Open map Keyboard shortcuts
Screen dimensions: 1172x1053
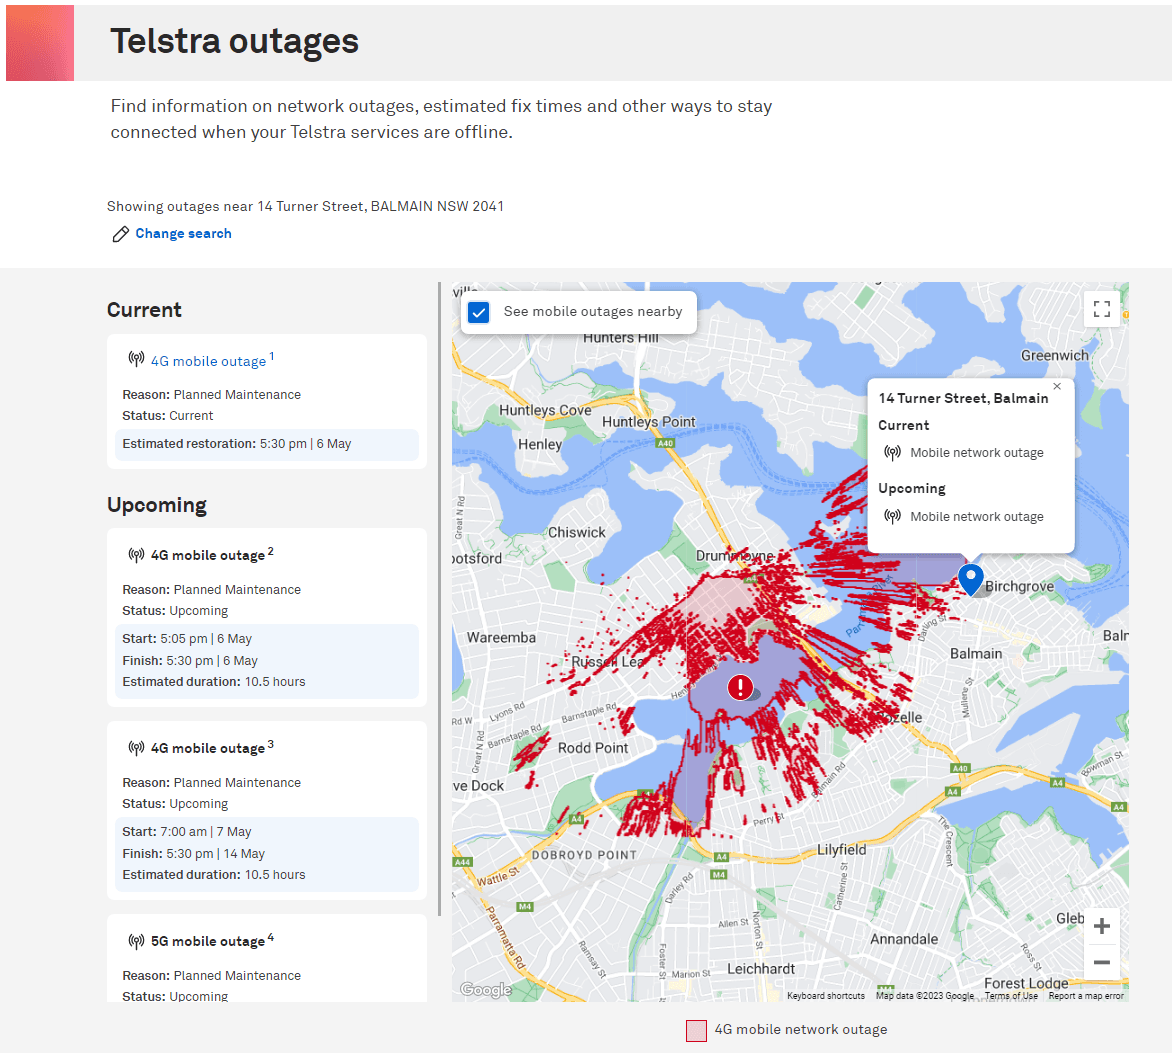click(826, 995)
